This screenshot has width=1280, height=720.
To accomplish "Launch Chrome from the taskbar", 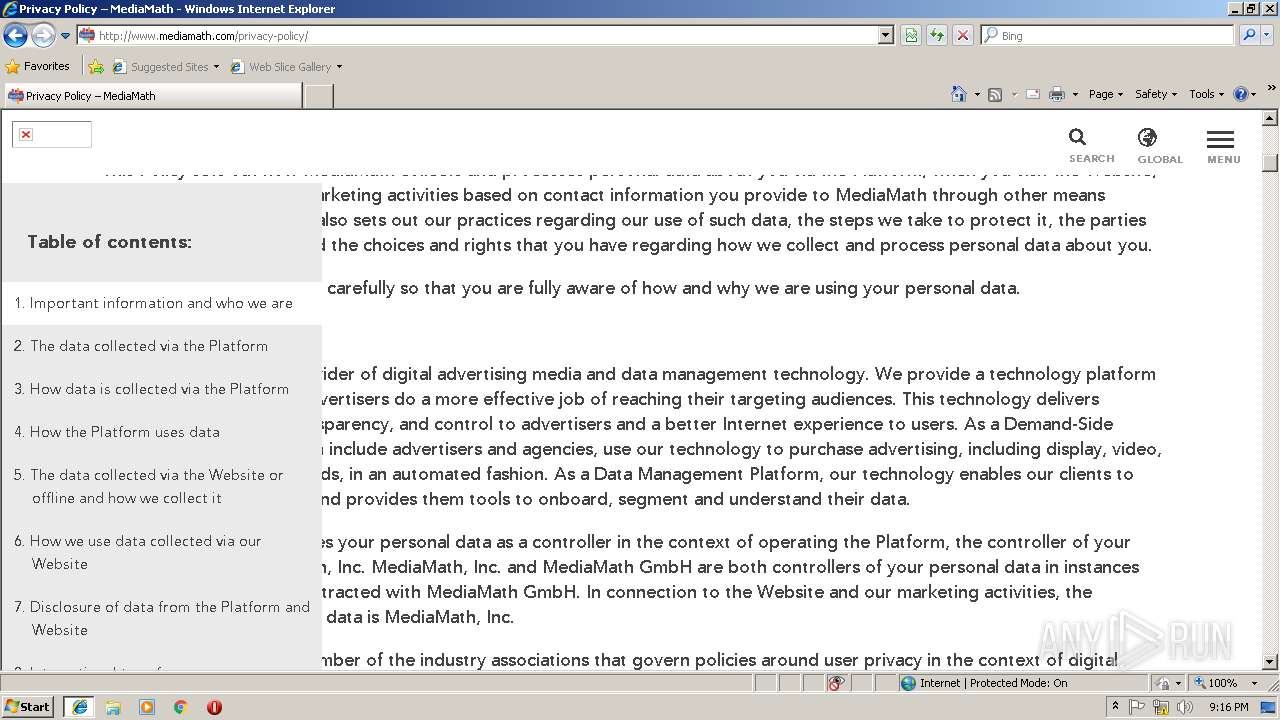I will (181, 707).
